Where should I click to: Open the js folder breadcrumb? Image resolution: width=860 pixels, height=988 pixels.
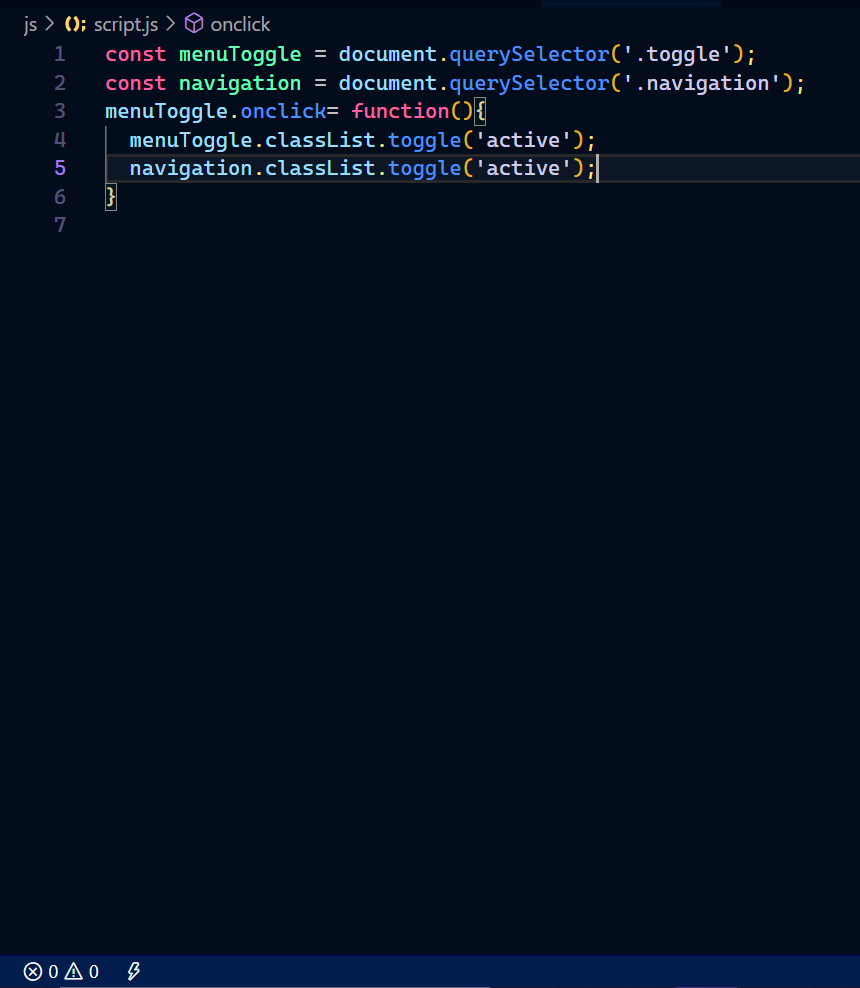click(x=30, y=25)
